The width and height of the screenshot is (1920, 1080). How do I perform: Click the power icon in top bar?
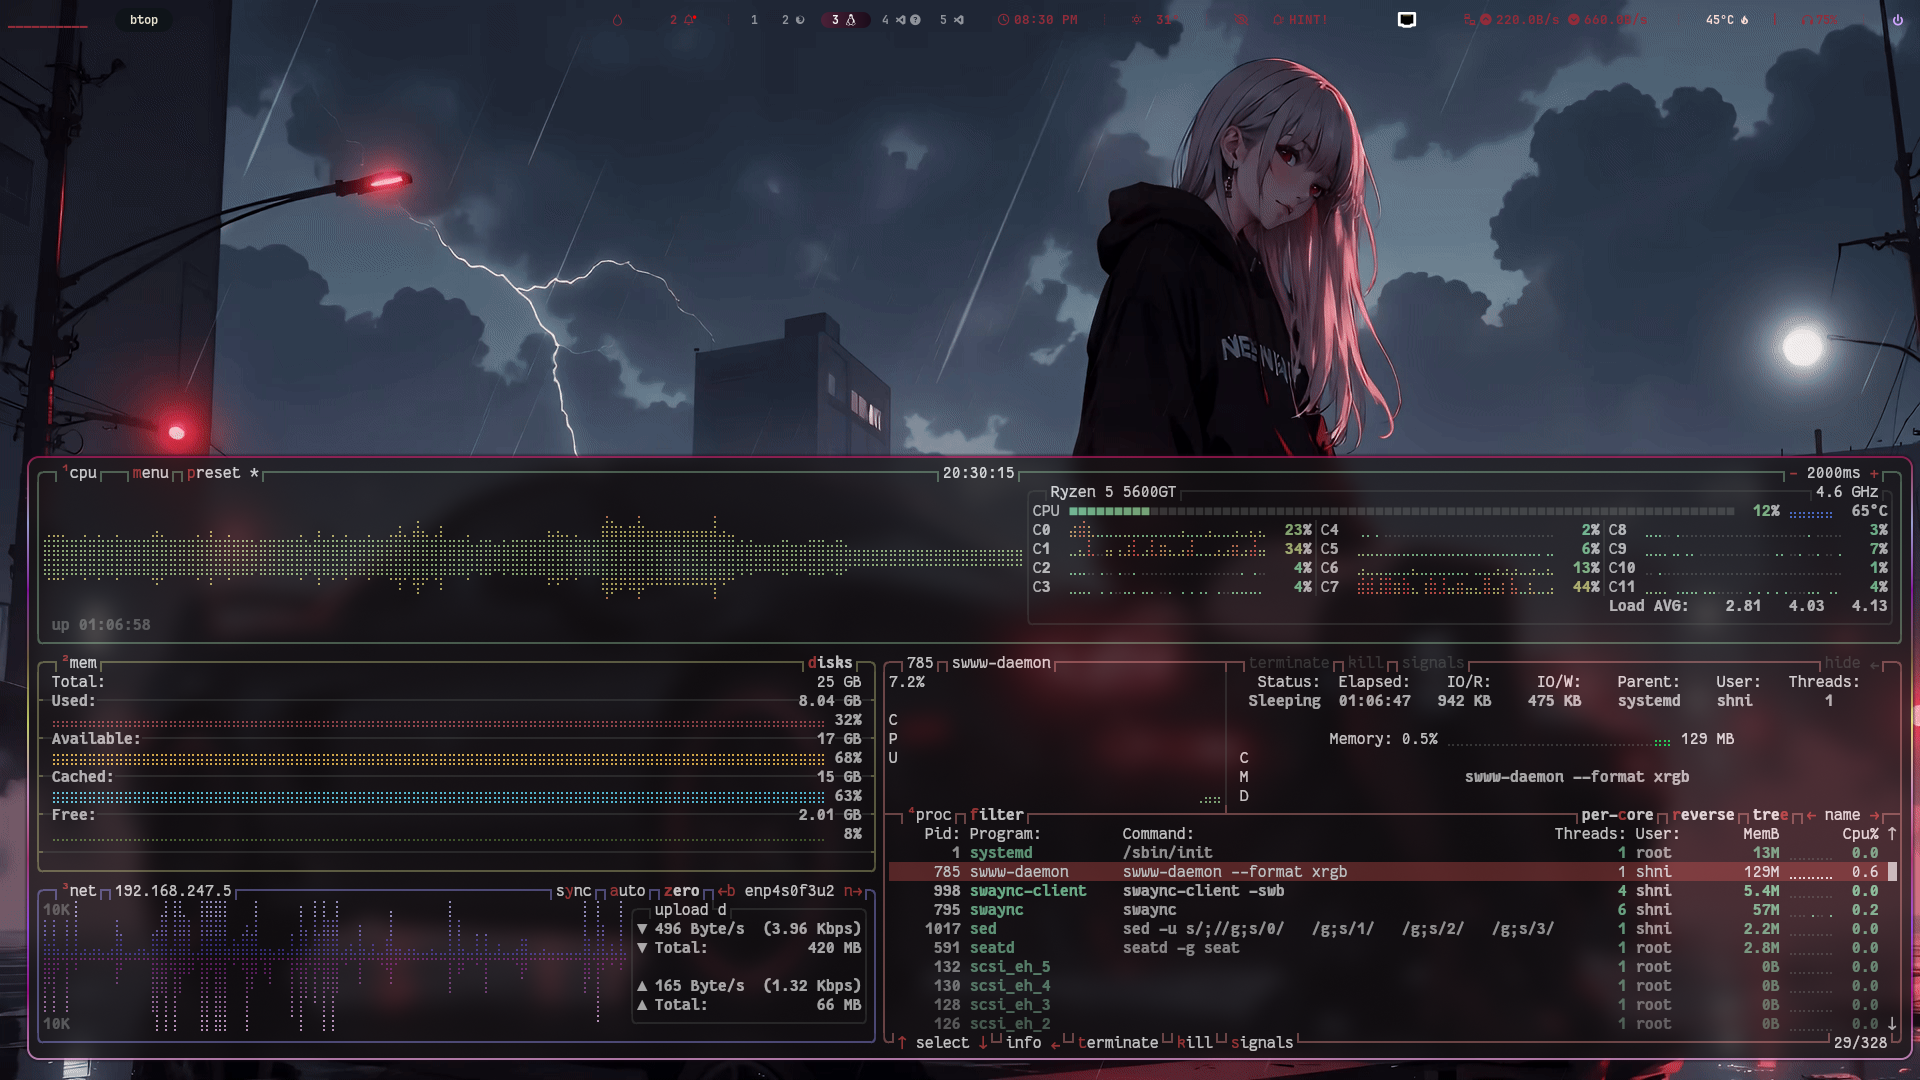(1897, 20)
